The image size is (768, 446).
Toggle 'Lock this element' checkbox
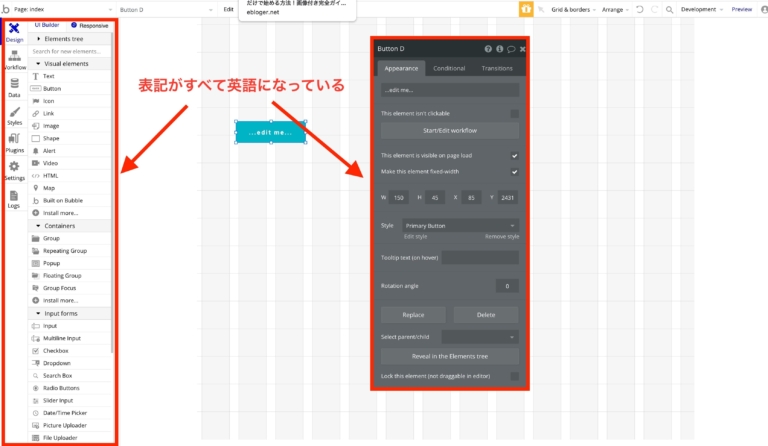pyautogui.click(x=514, y=376)
